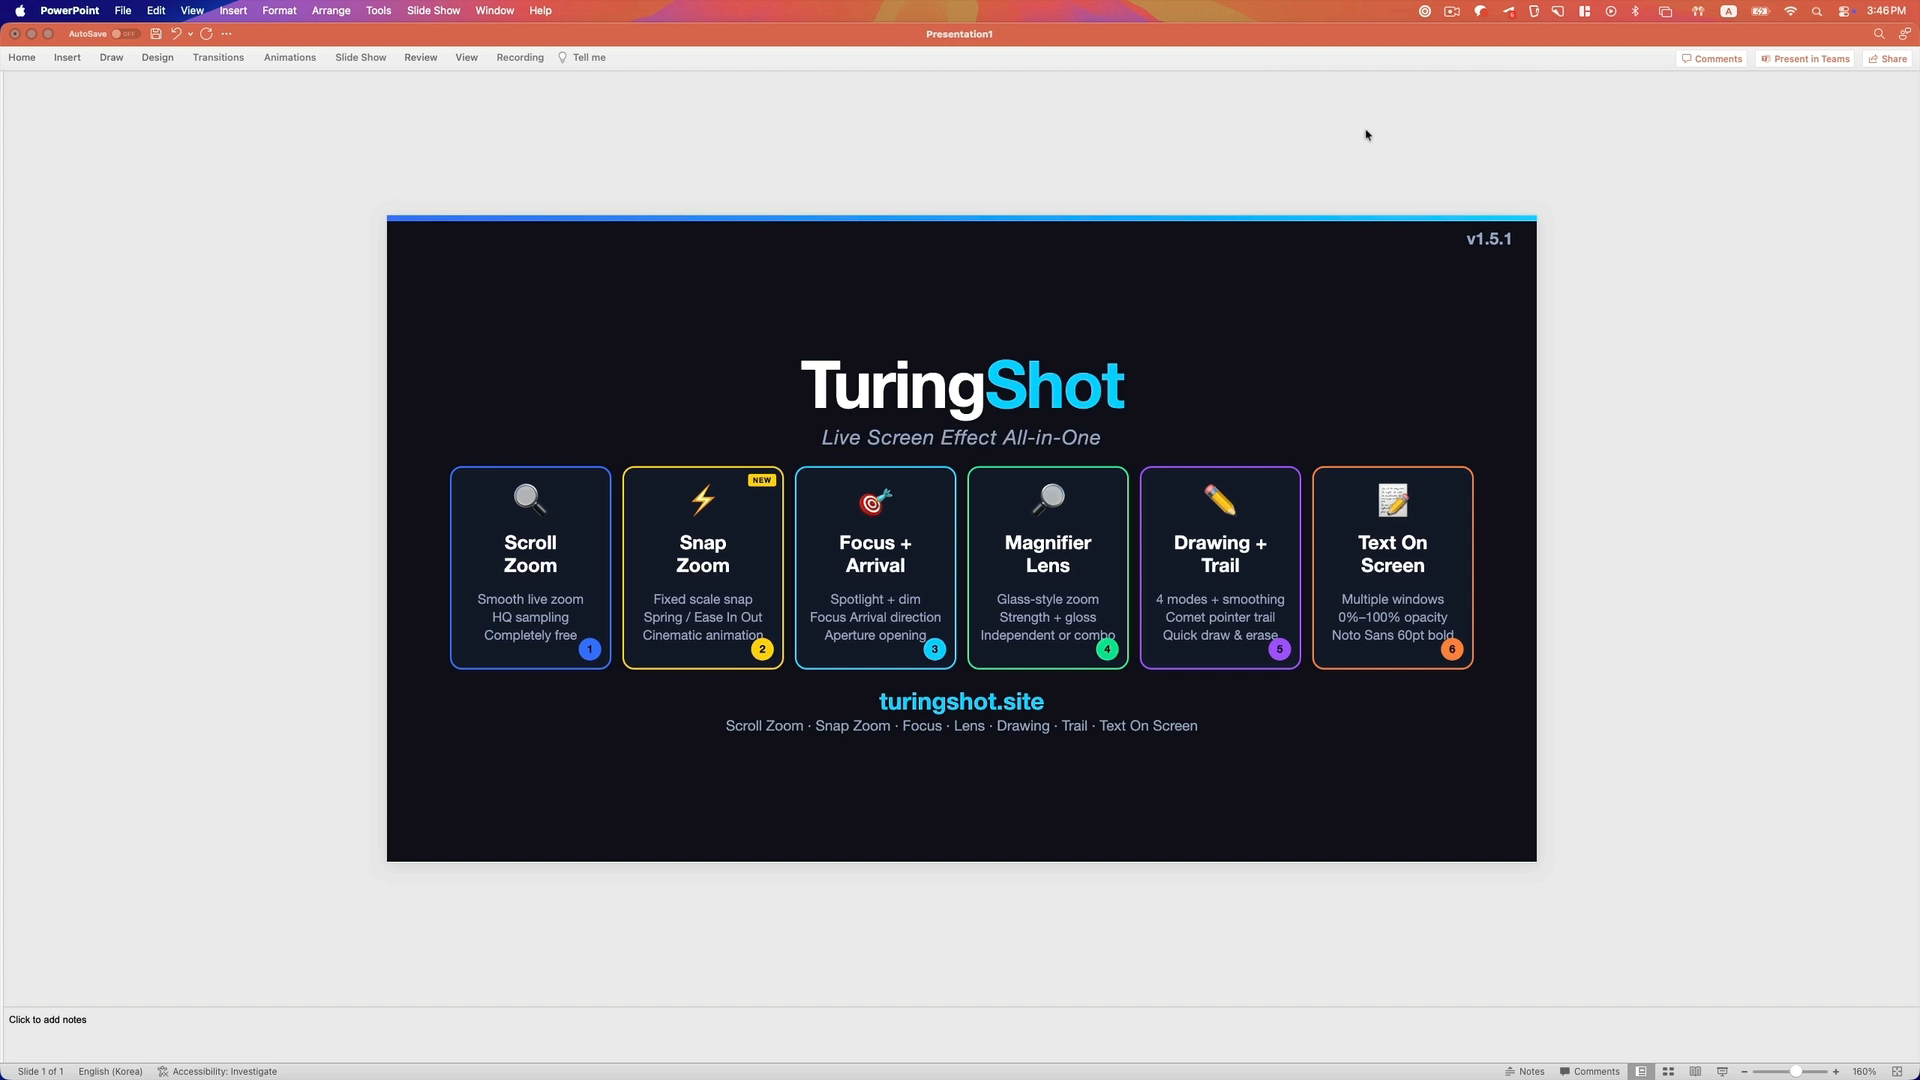The image size is (1920, 1080).
Task: Click the Comments button in ribbon
Action: [1712, 59]
